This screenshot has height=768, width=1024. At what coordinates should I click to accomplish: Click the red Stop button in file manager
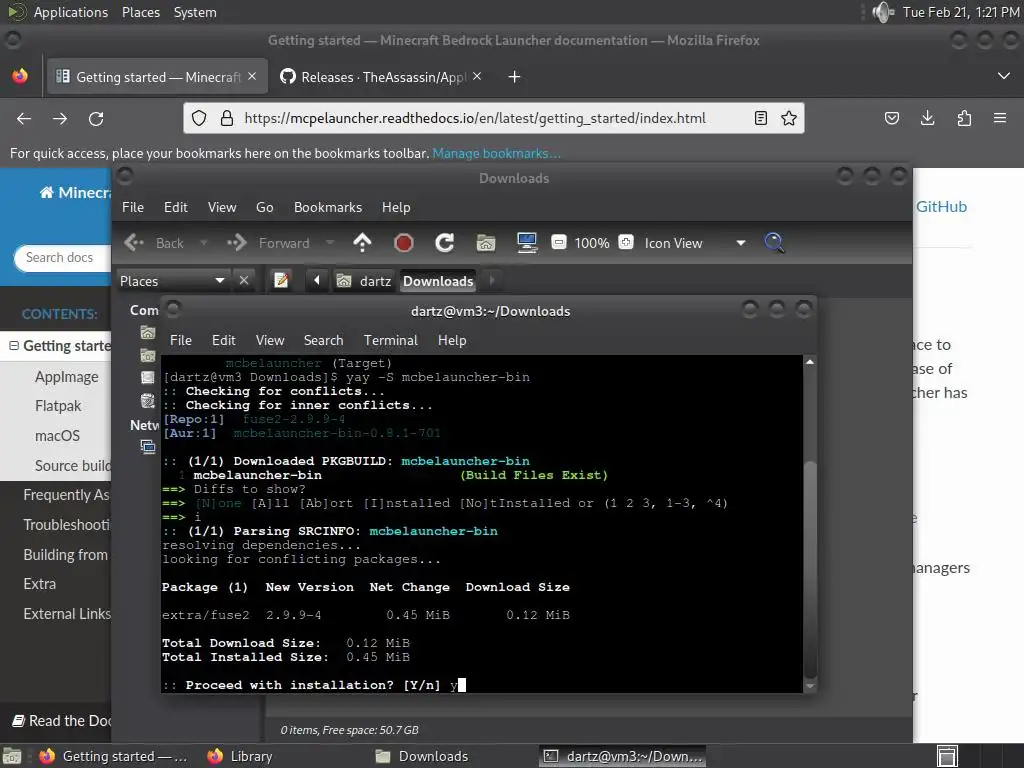(x=404, y=243)
